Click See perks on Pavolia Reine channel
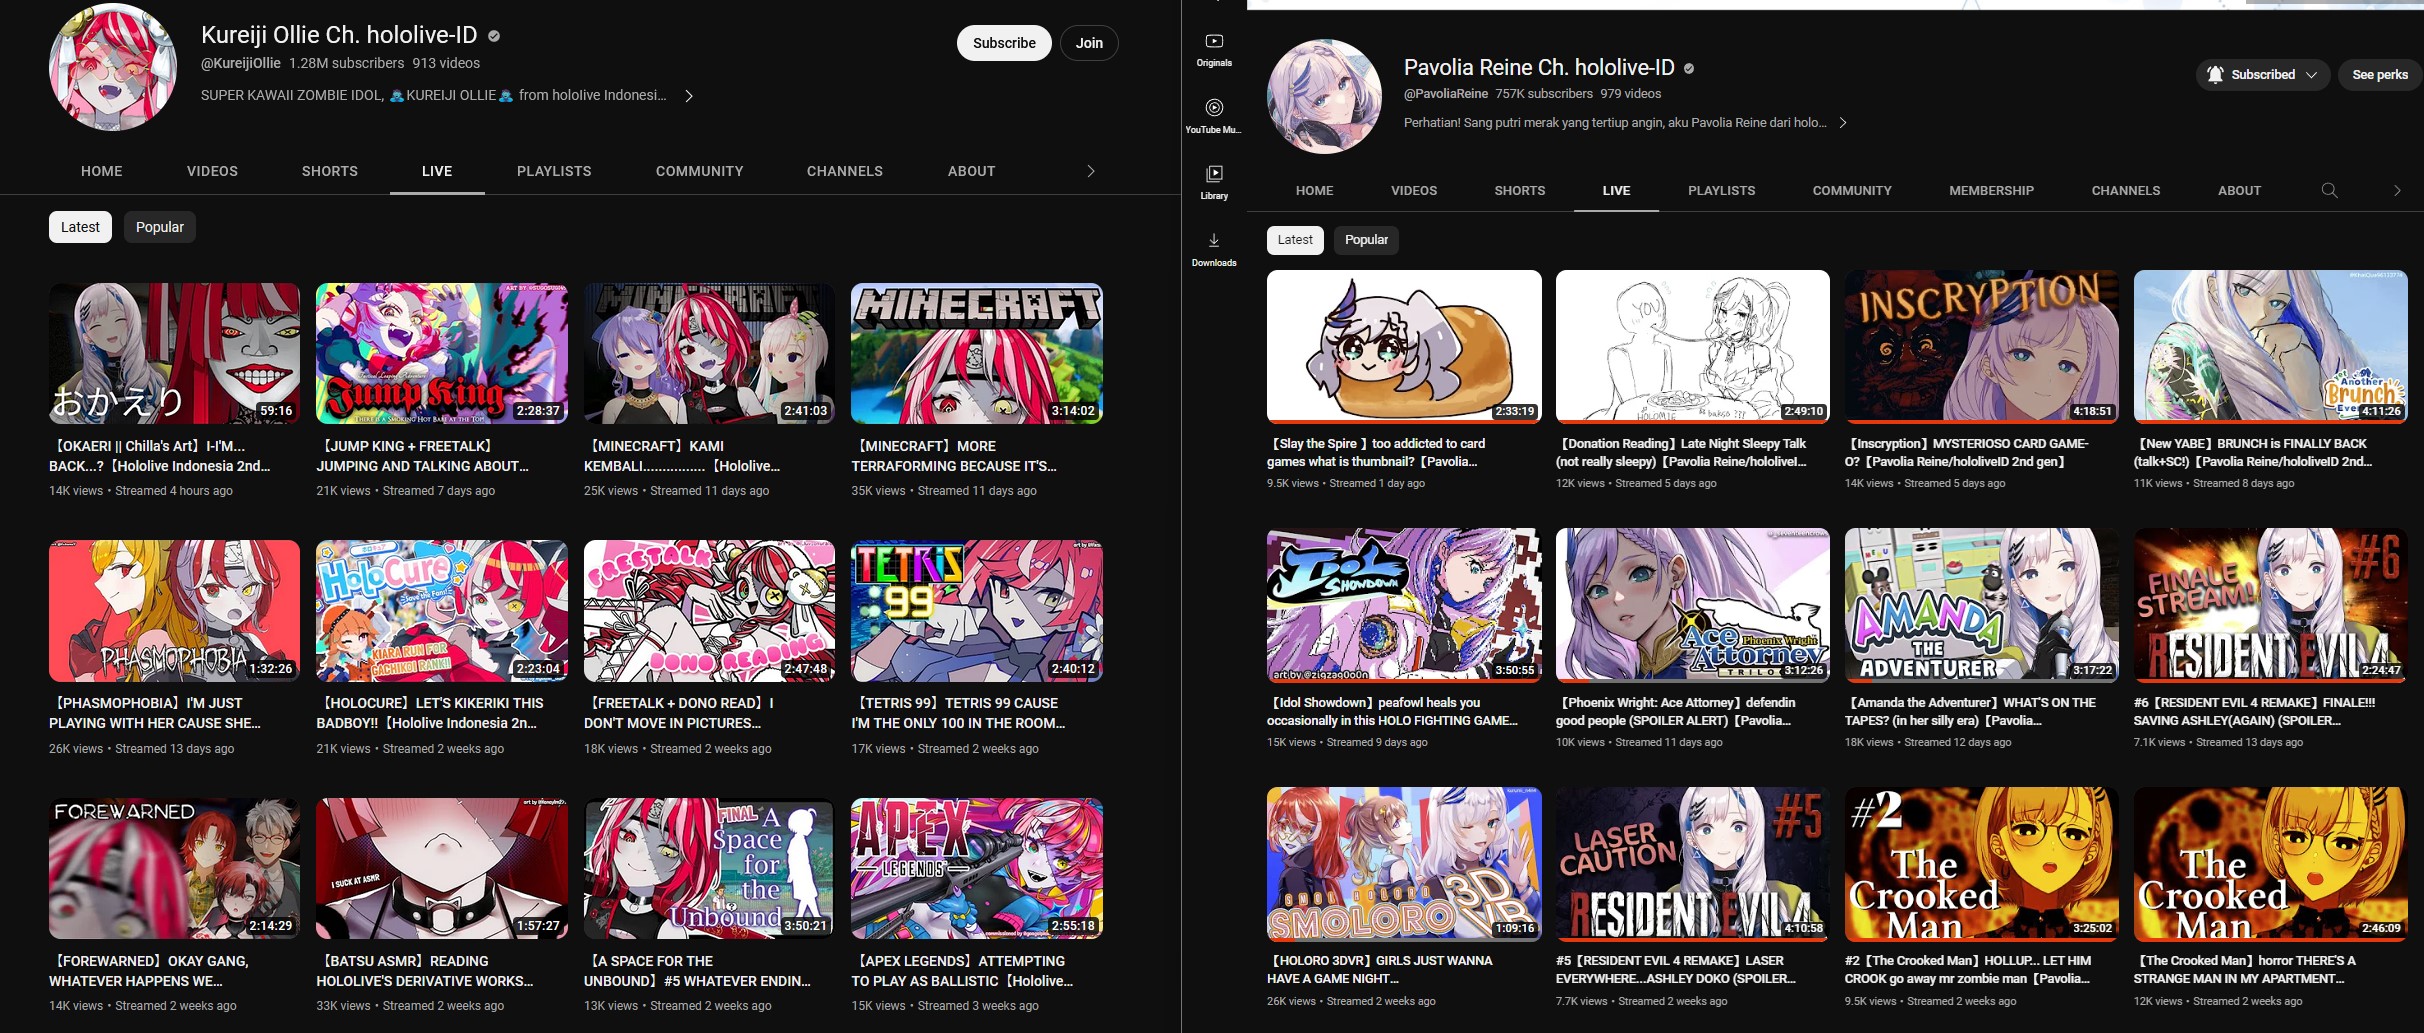 (x=2379, y=74)
